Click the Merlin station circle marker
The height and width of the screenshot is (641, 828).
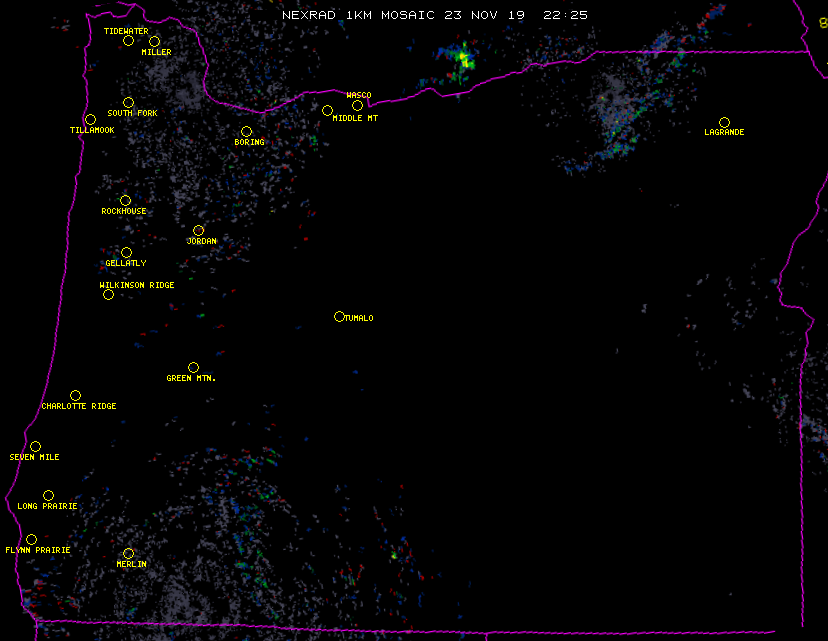[x=128, y=554]
